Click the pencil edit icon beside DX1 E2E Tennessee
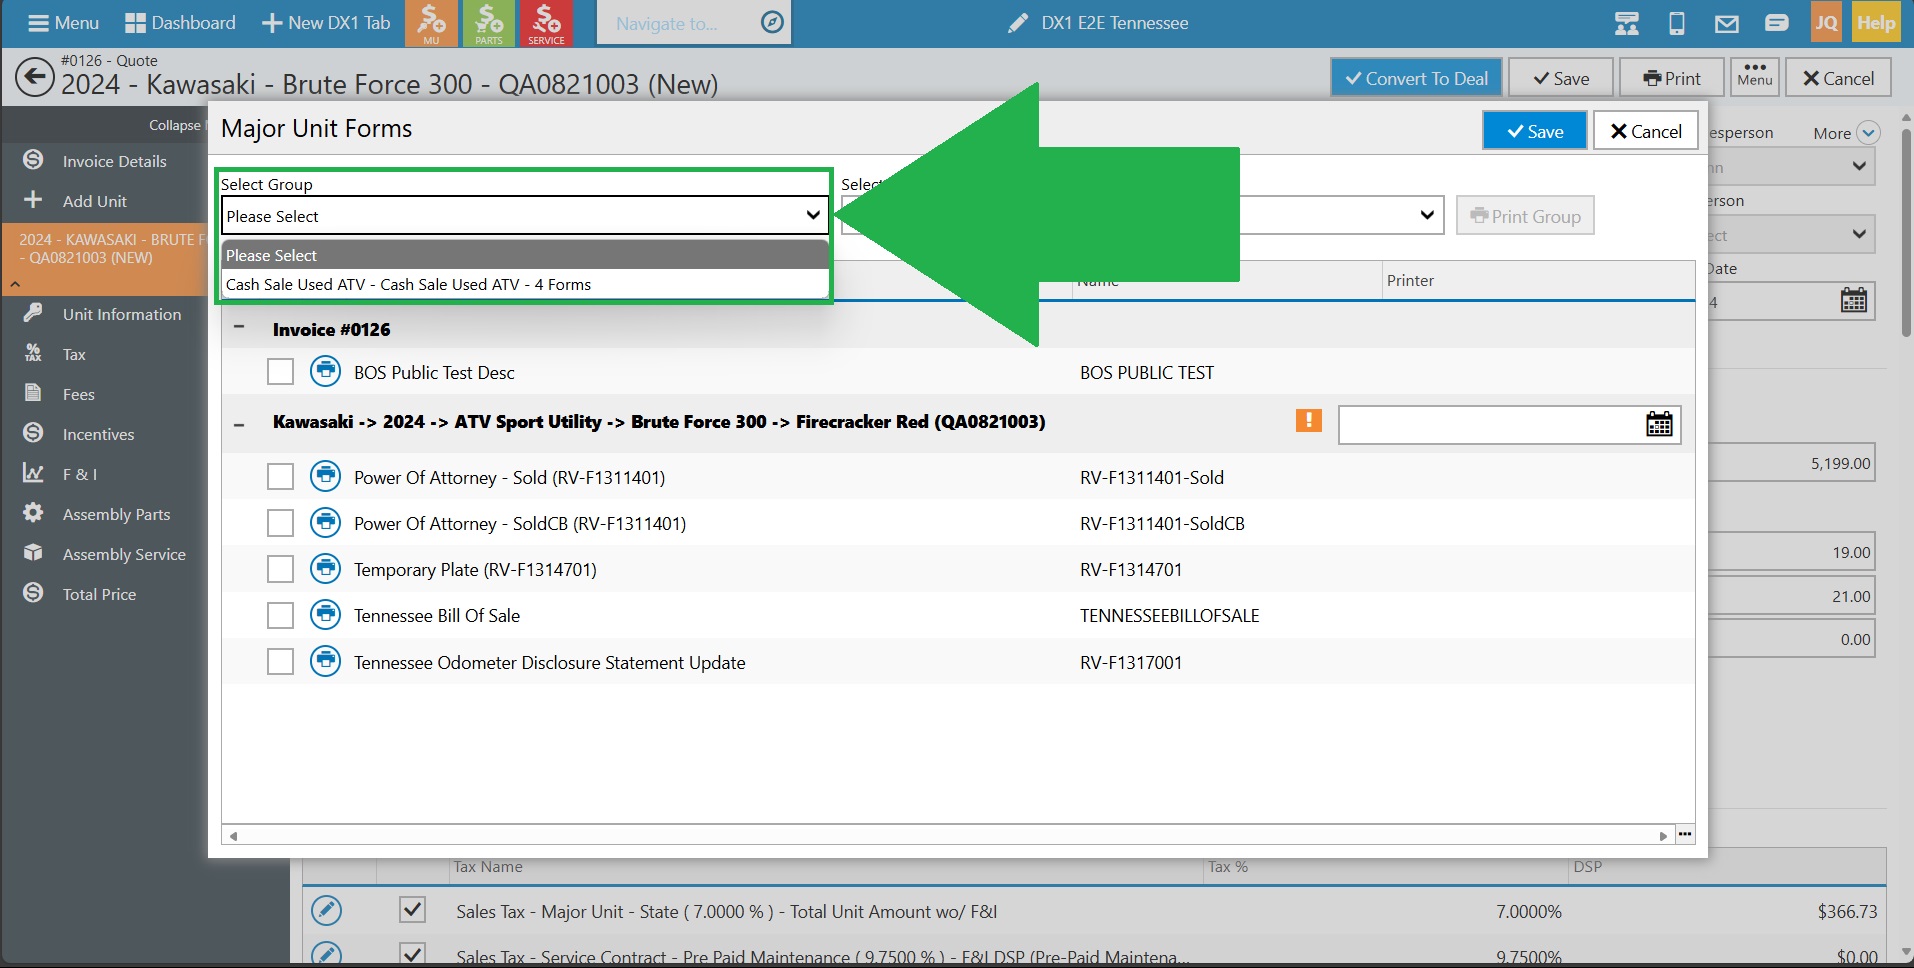 click(1017, 23)
